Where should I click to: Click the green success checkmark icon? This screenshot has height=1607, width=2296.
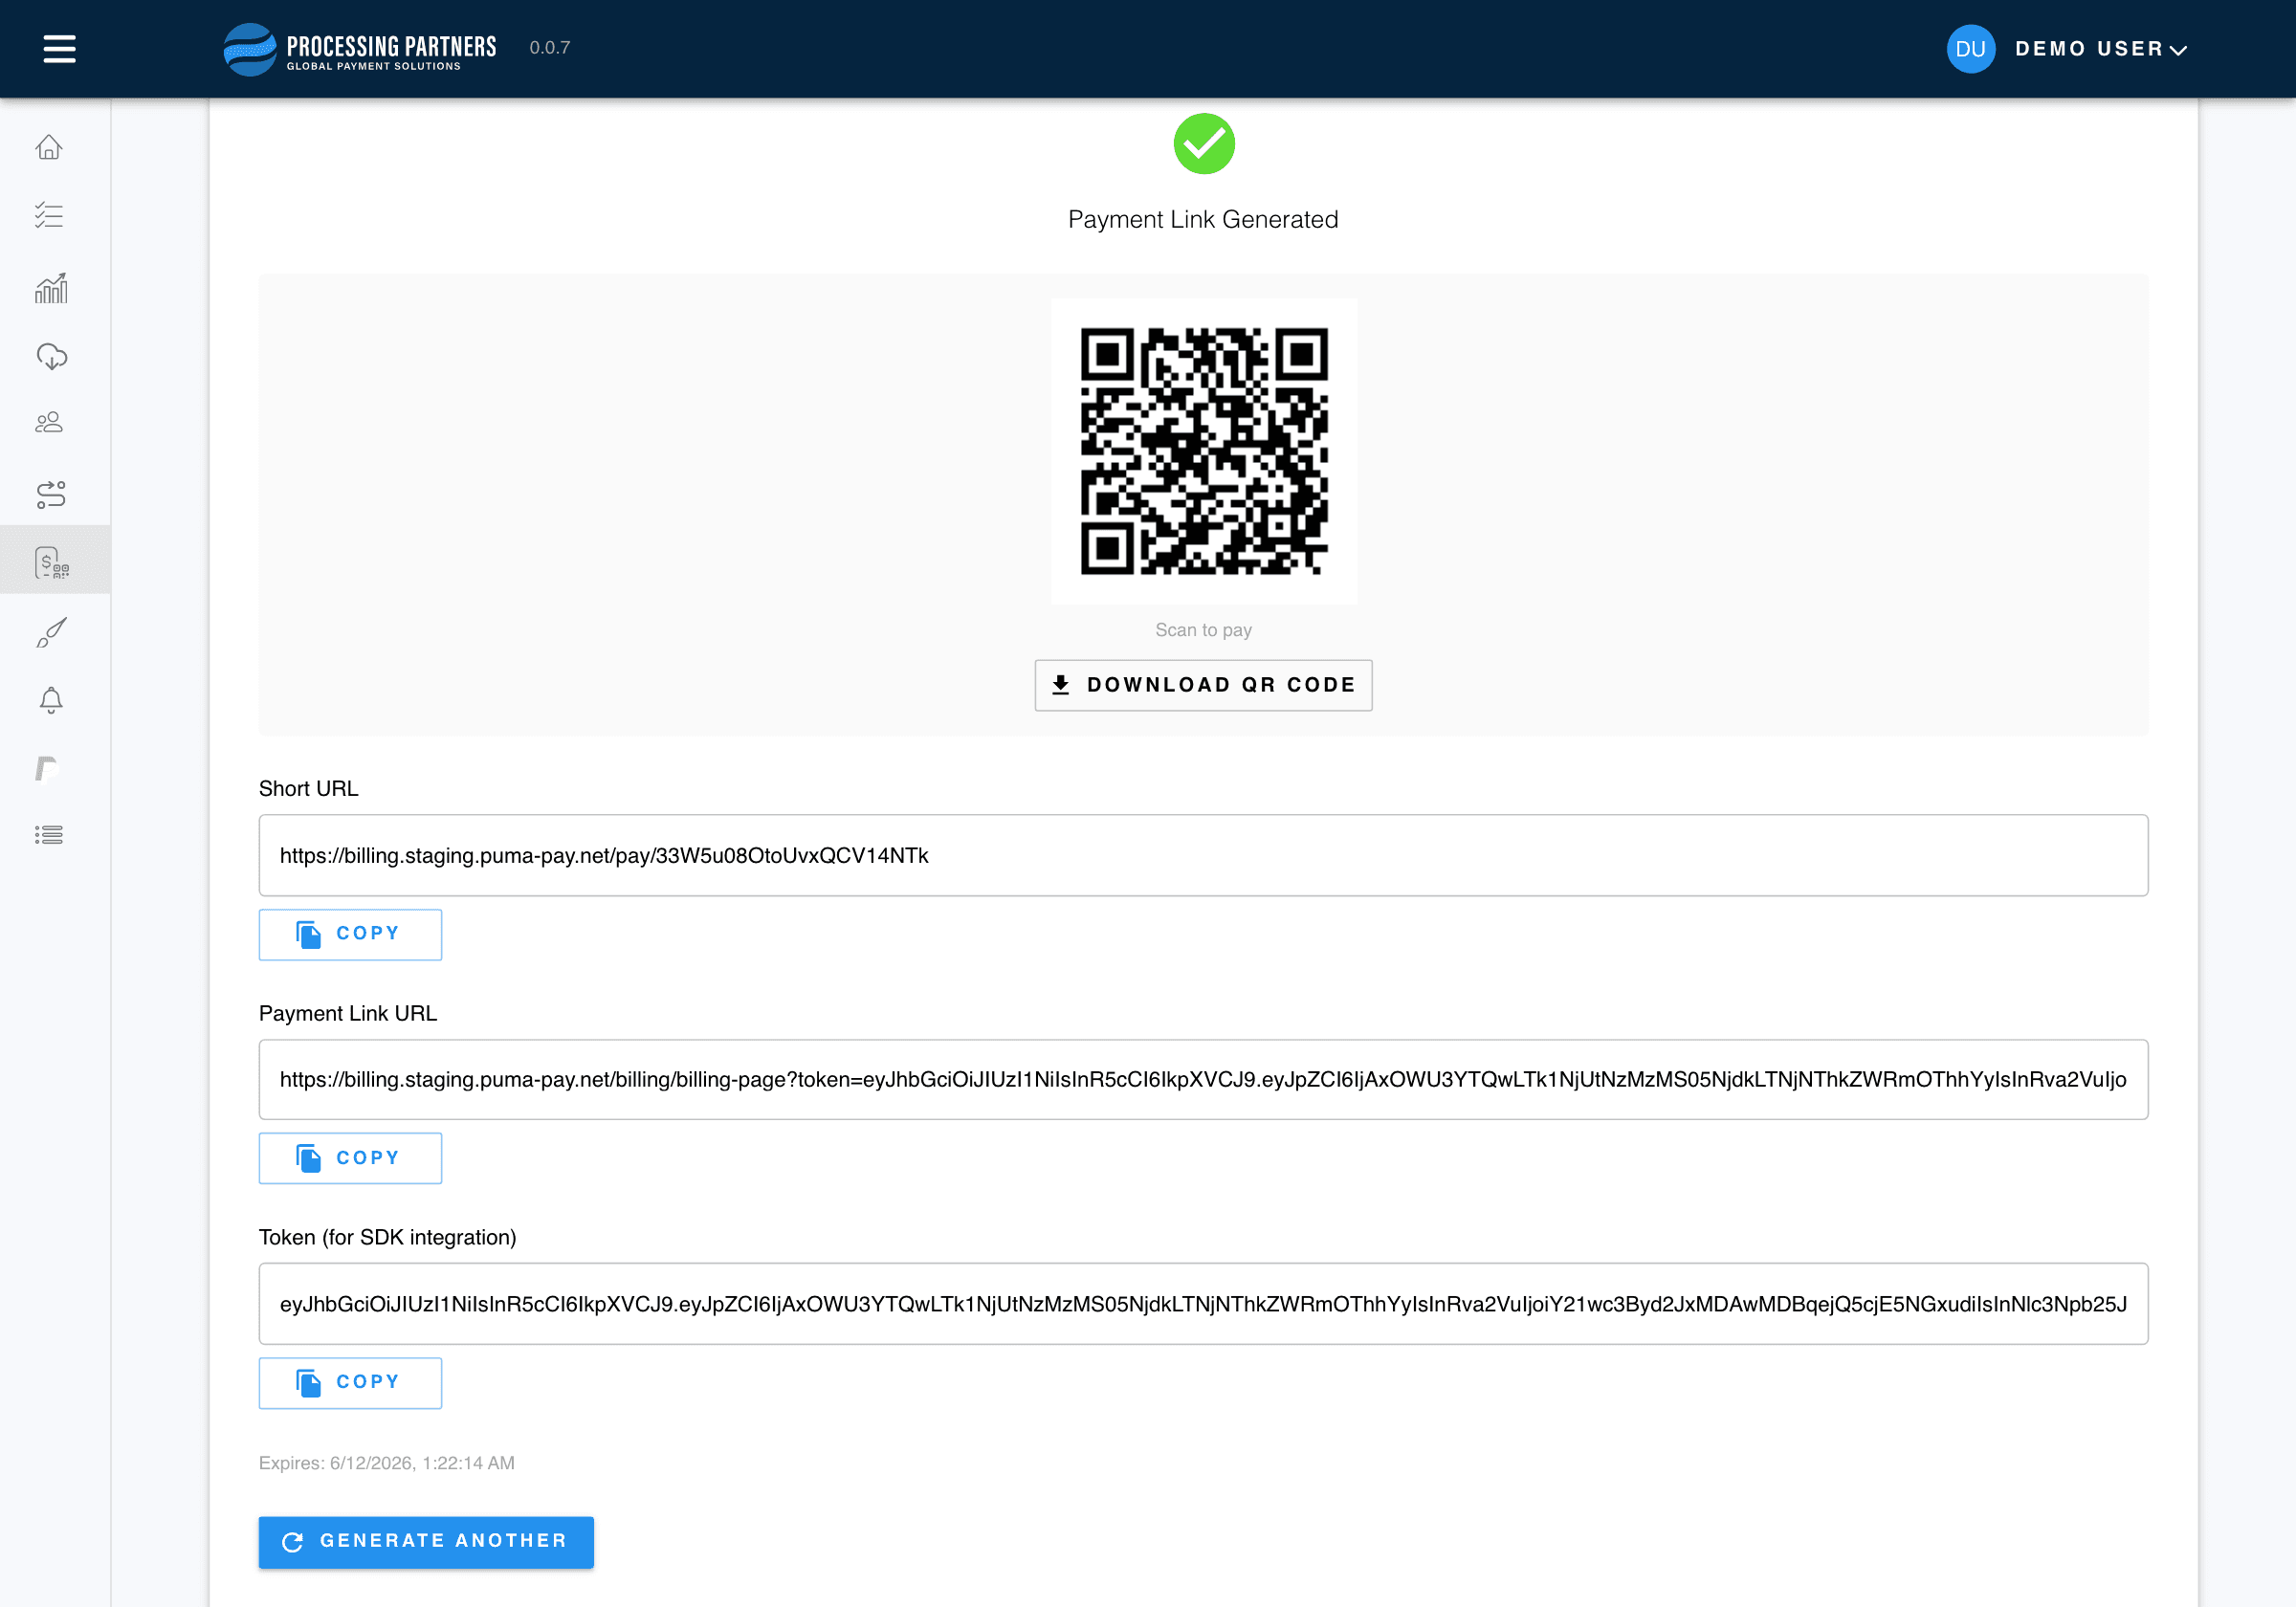click(1204, 144)
